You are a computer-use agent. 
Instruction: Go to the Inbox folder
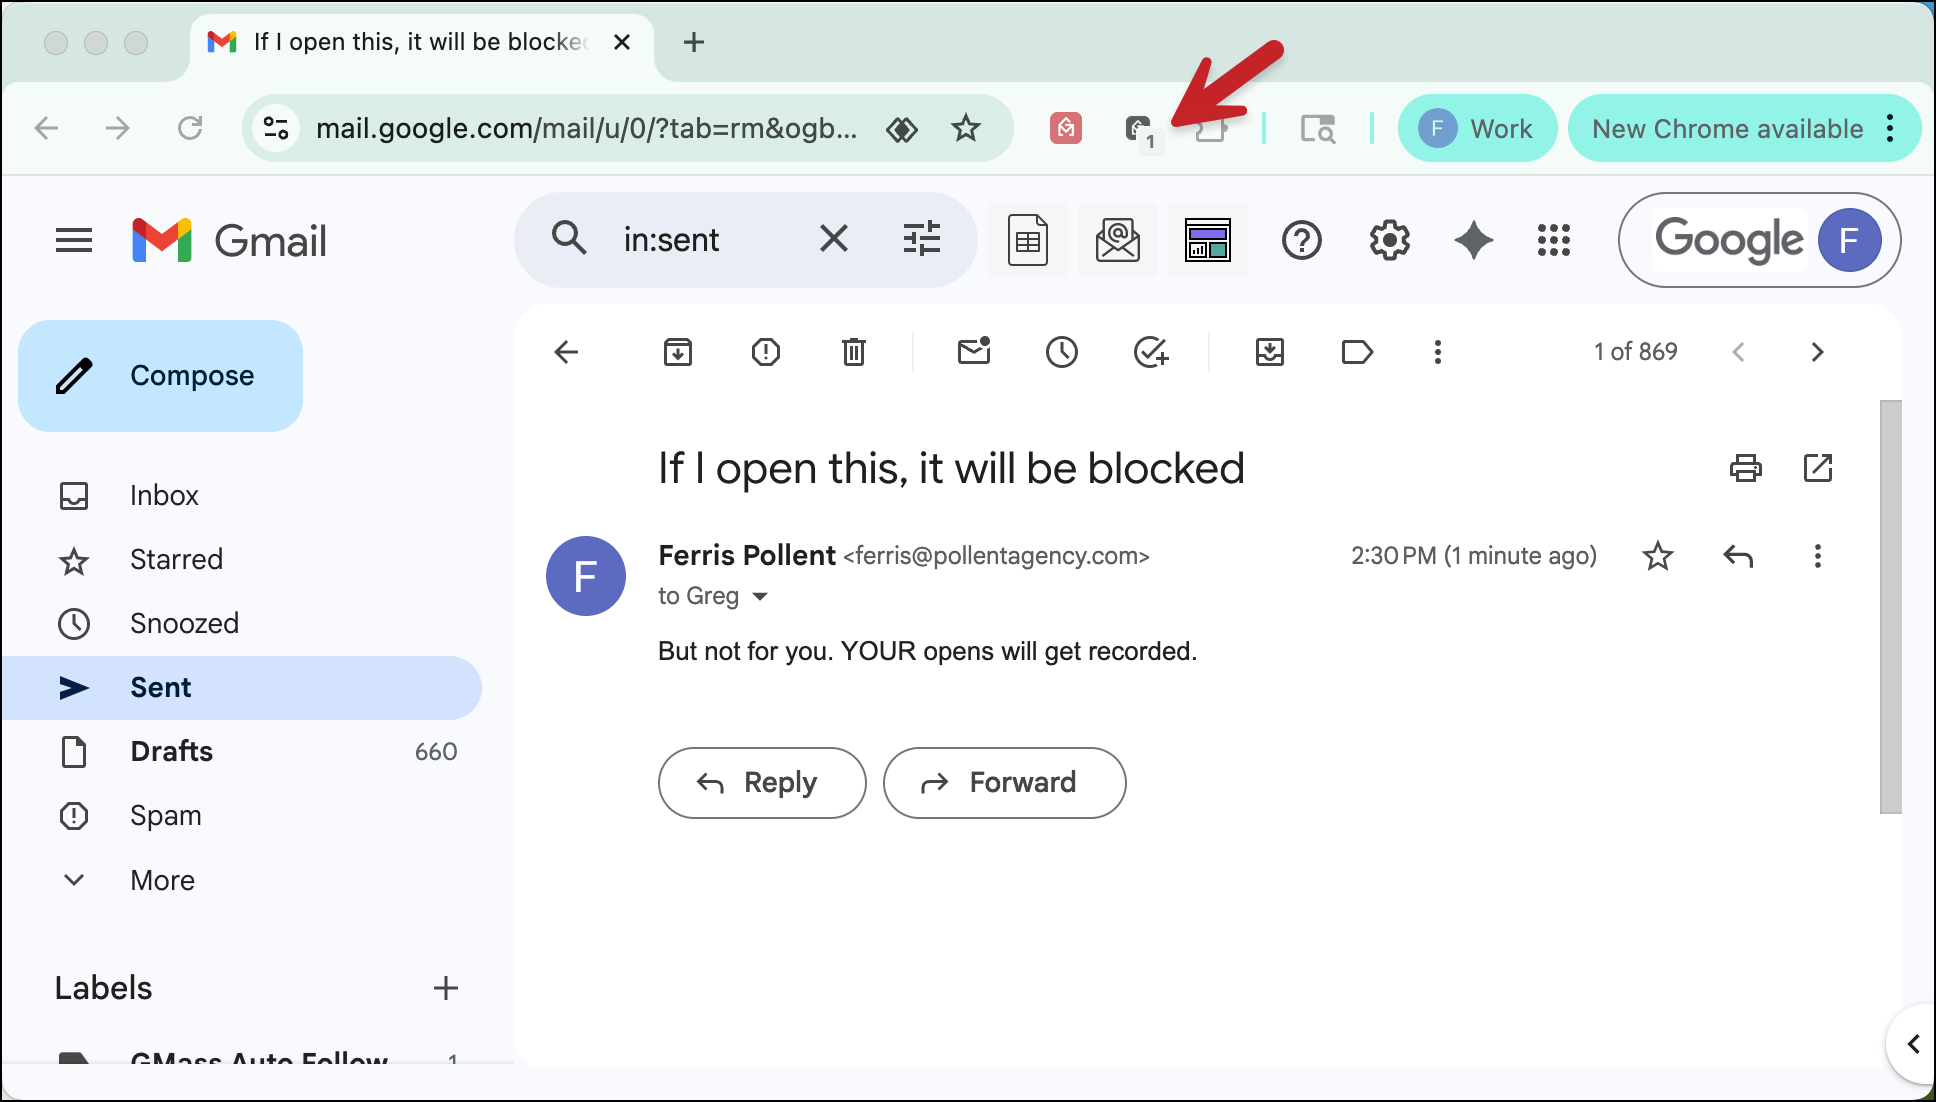click(x=164, y=495)
